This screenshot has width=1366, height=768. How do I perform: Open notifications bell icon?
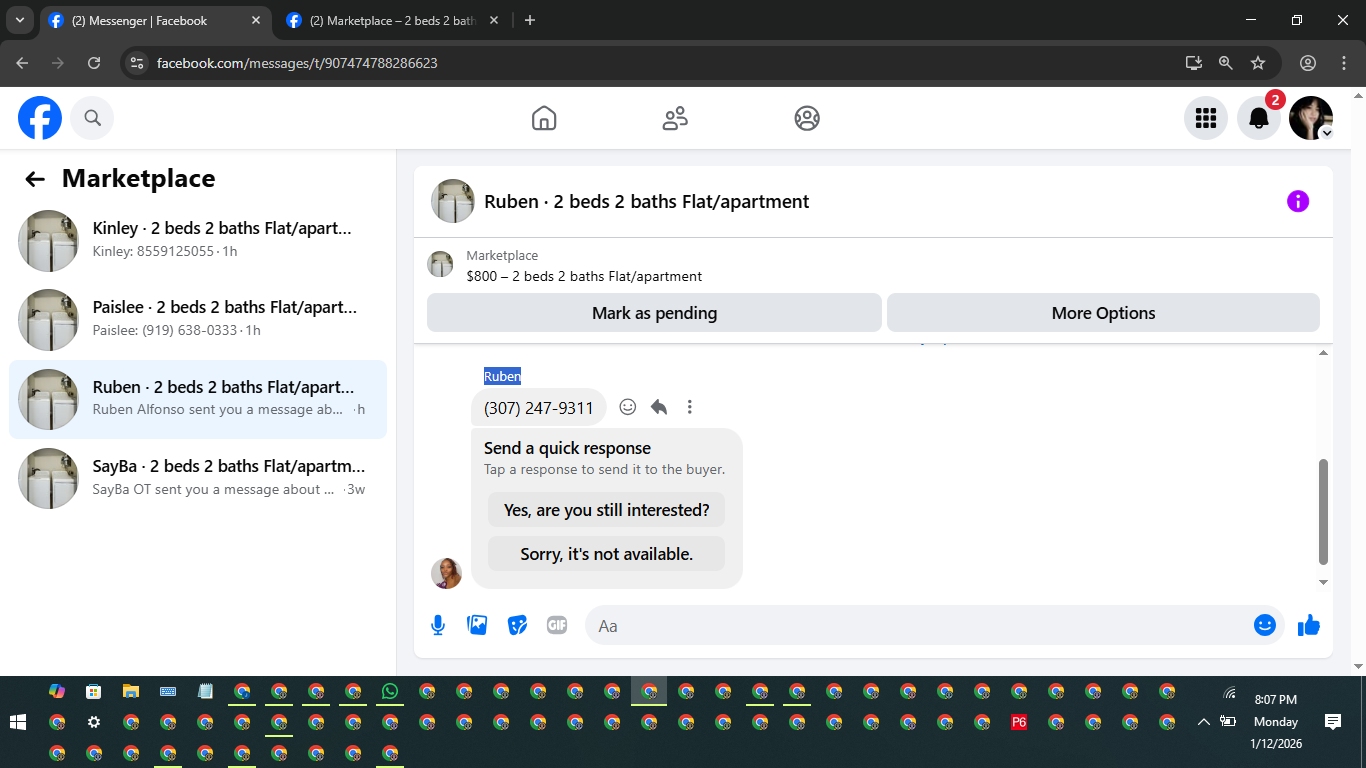click(x=1259, y=118)
